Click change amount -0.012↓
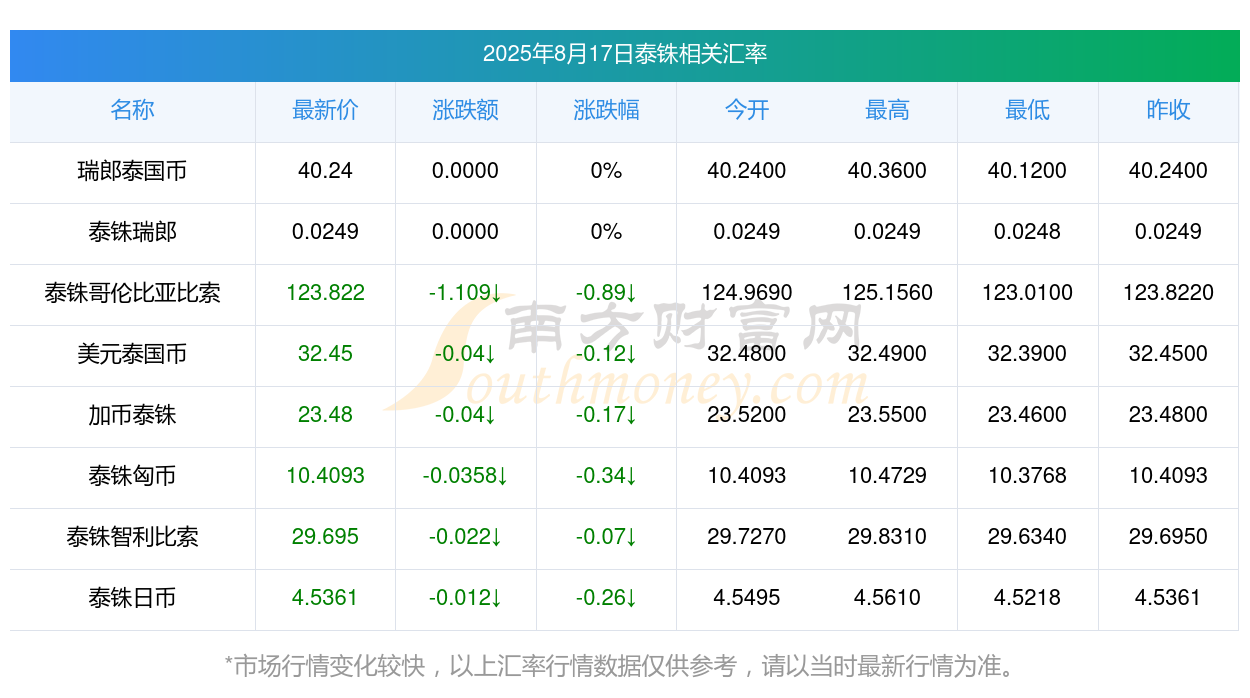This screenshot has height=698, width=1250. coord(466,598)
